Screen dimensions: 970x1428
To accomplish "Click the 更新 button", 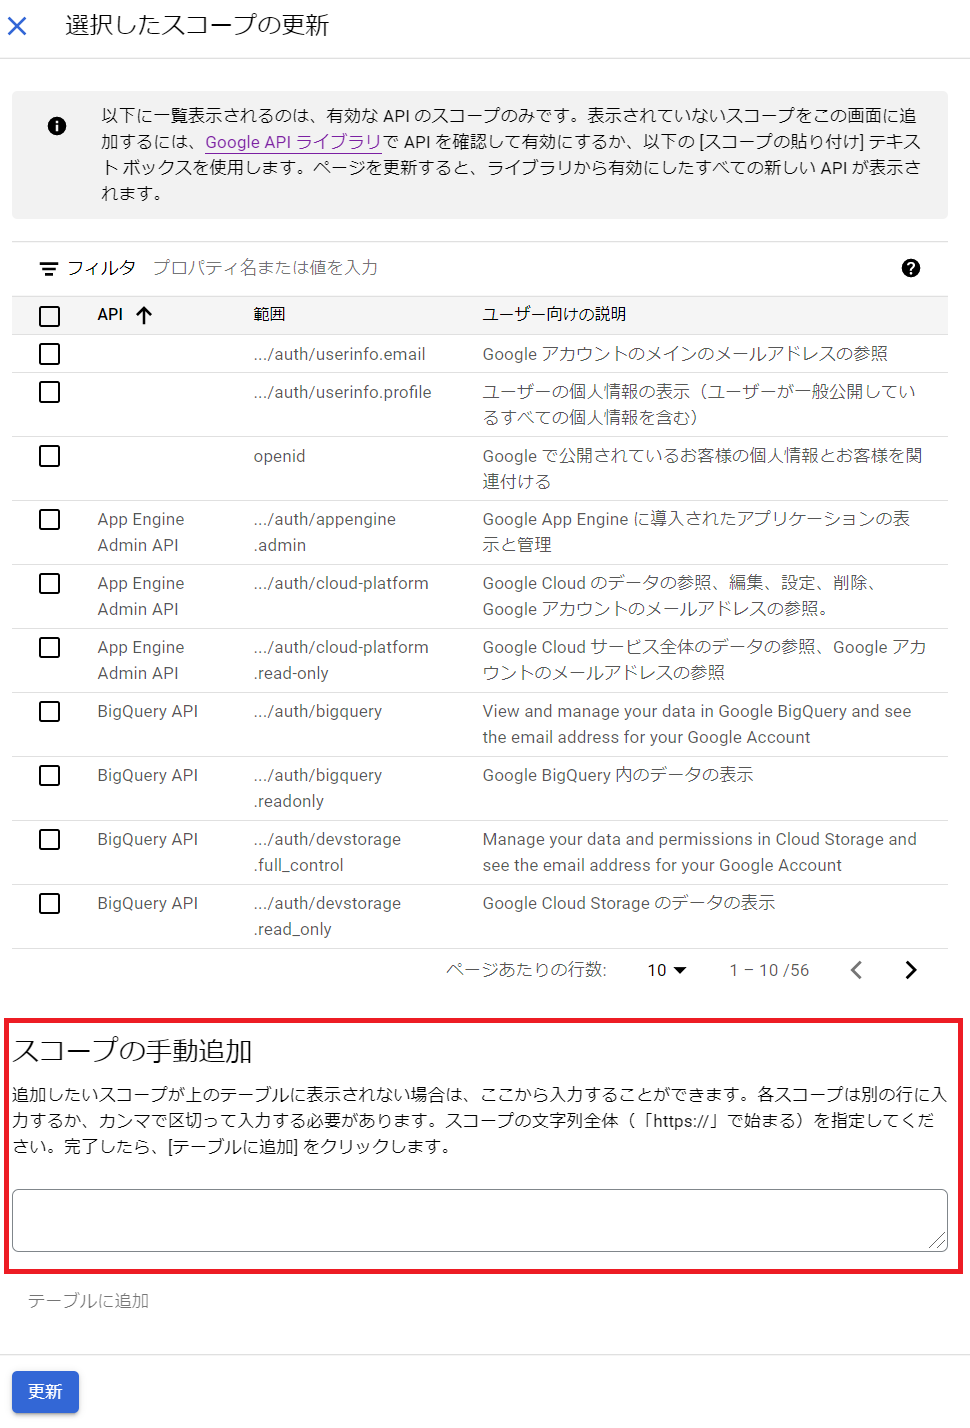I will (45, 1392).
